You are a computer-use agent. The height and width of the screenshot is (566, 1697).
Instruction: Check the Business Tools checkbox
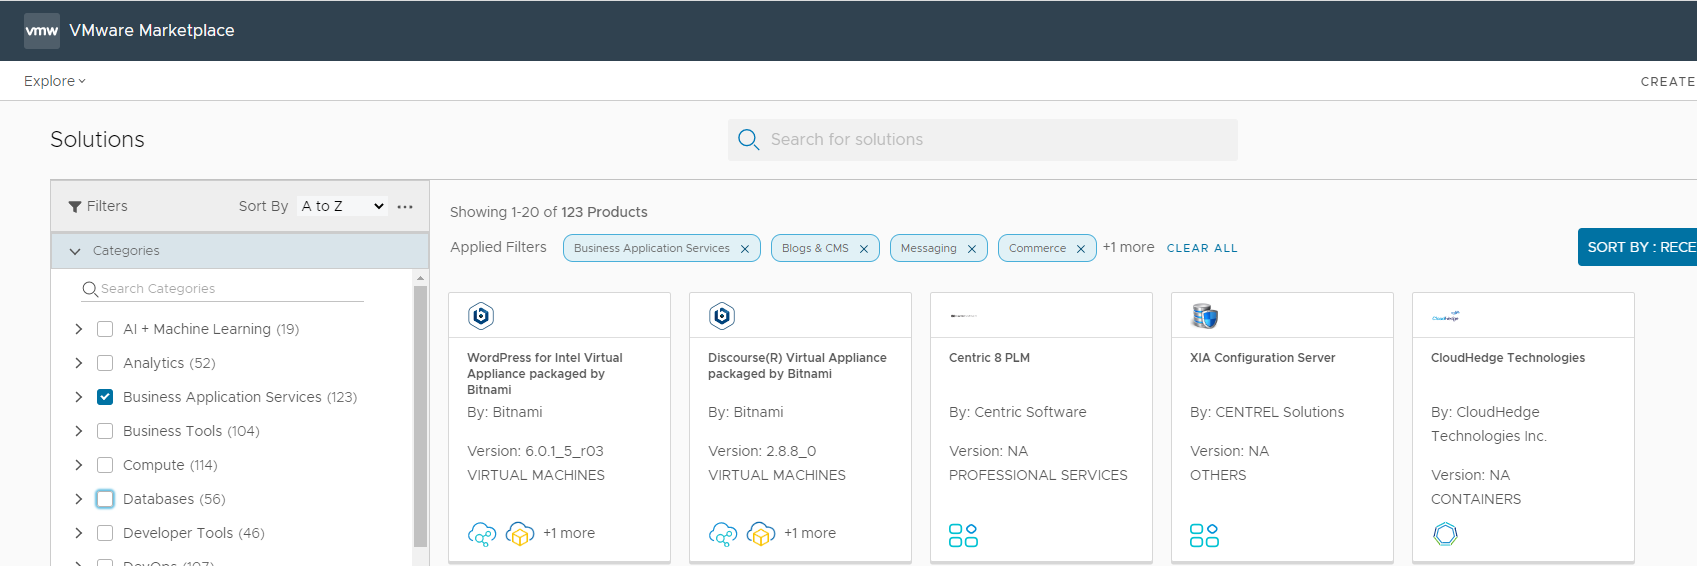(105, 431)
